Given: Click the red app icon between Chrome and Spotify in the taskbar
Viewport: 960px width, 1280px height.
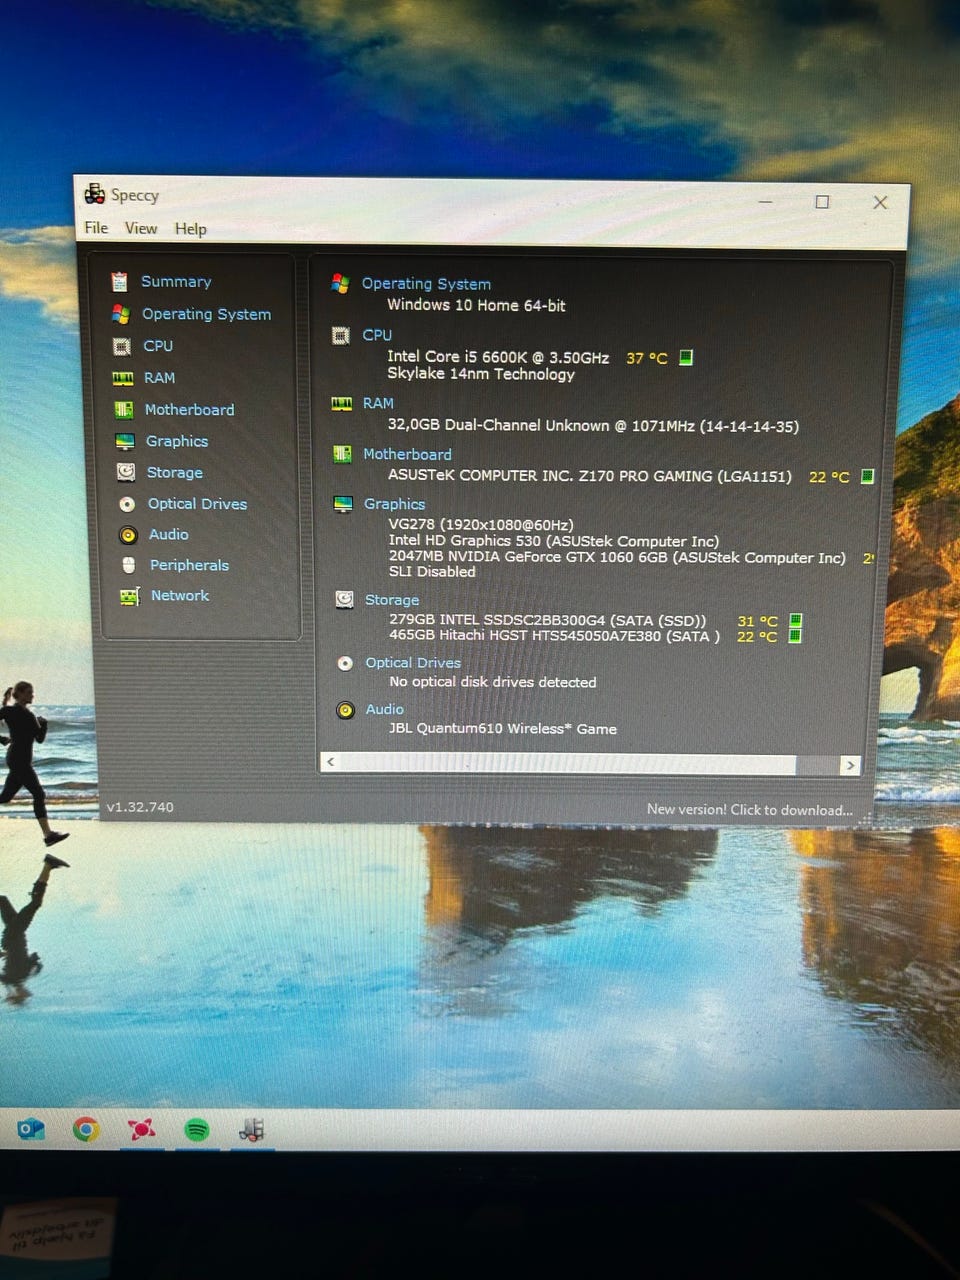Looking at the screenshot, I should (142, 1130).
